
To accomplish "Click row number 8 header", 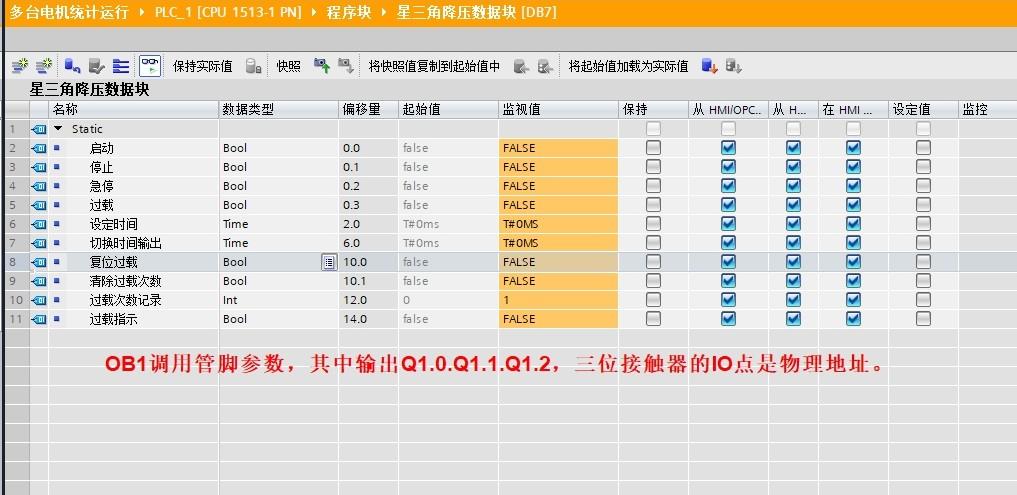I will 17,262.
